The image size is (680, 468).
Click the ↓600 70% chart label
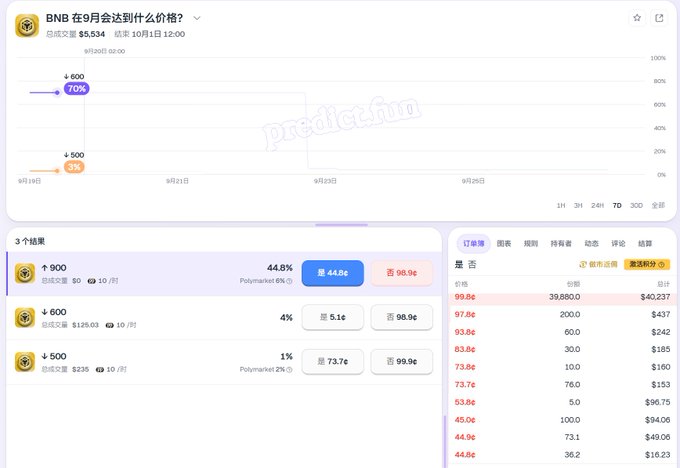(76, 88)
